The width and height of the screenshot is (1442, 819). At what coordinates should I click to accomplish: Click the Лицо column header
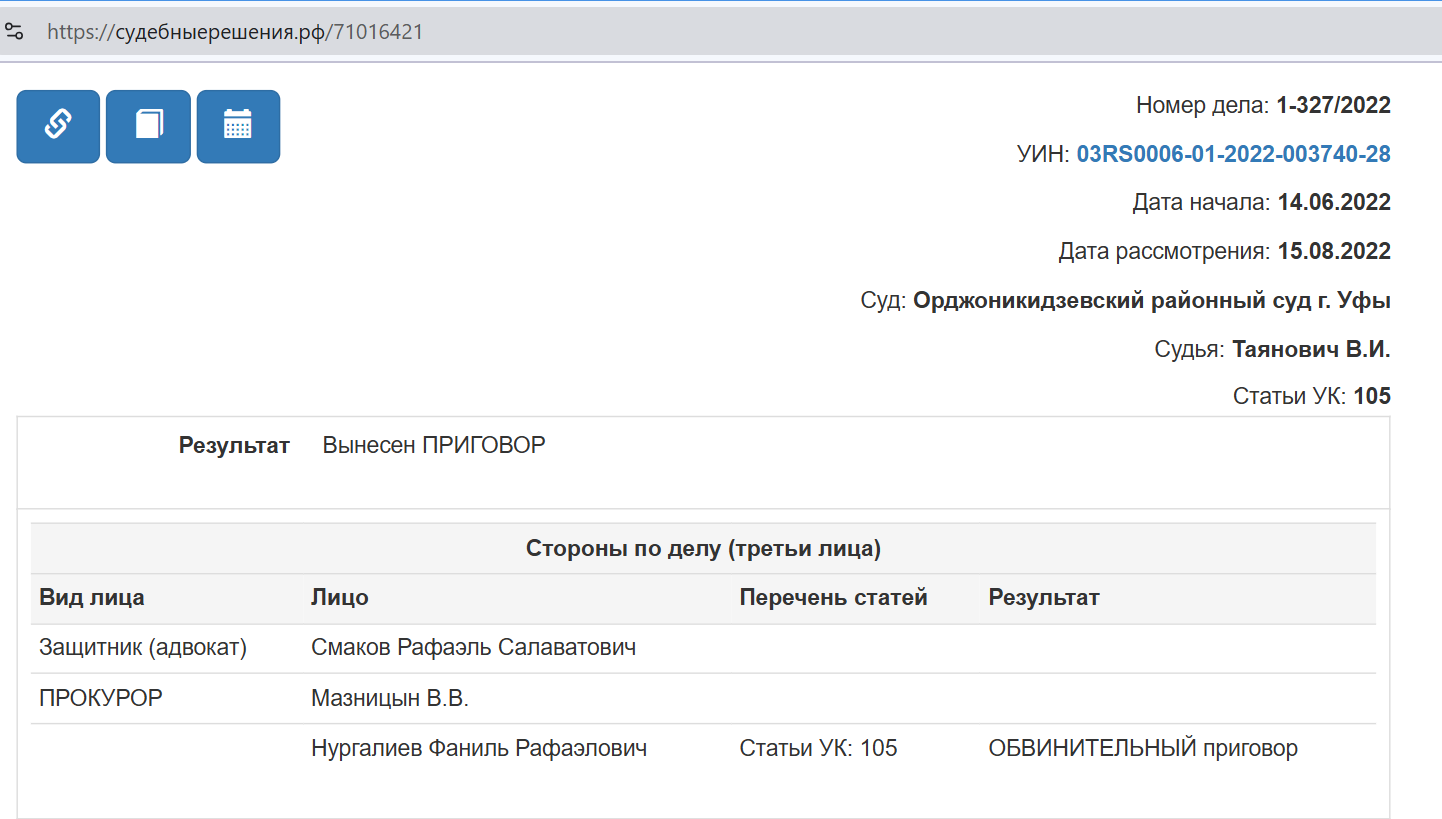(x=340, y=598)
